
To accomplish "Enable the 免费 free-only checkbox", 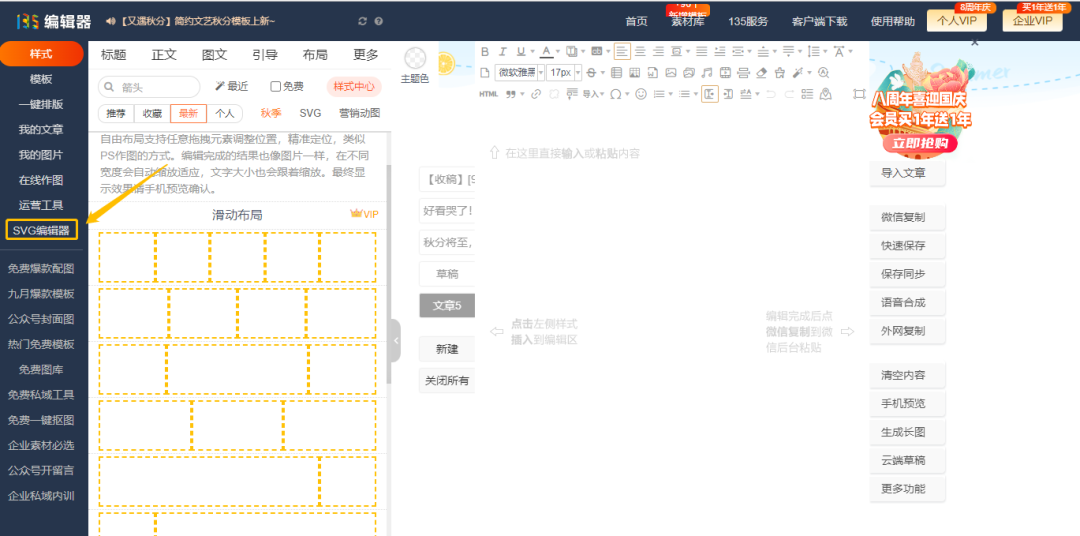I will tap(276, 87).
